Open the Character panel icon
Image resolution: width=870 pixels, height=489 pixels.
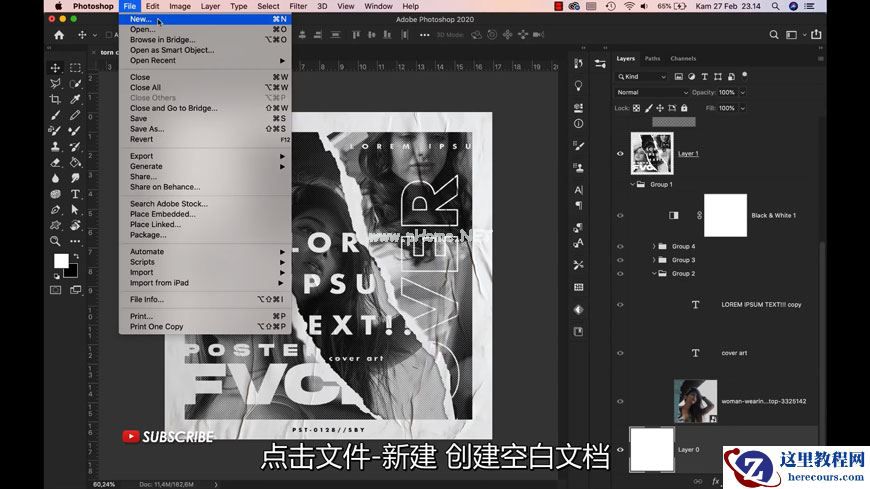(578, 190)
